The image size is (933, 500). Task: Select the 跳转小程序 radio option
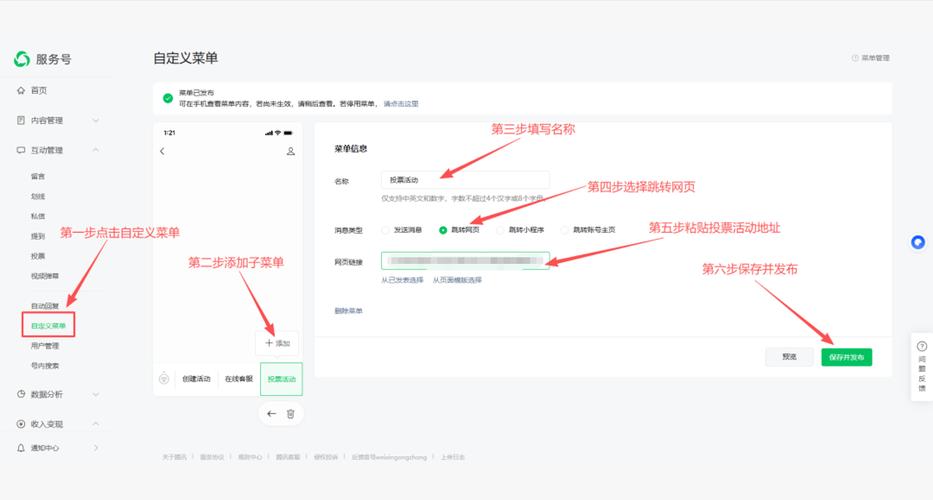click(x=500, y=230)
